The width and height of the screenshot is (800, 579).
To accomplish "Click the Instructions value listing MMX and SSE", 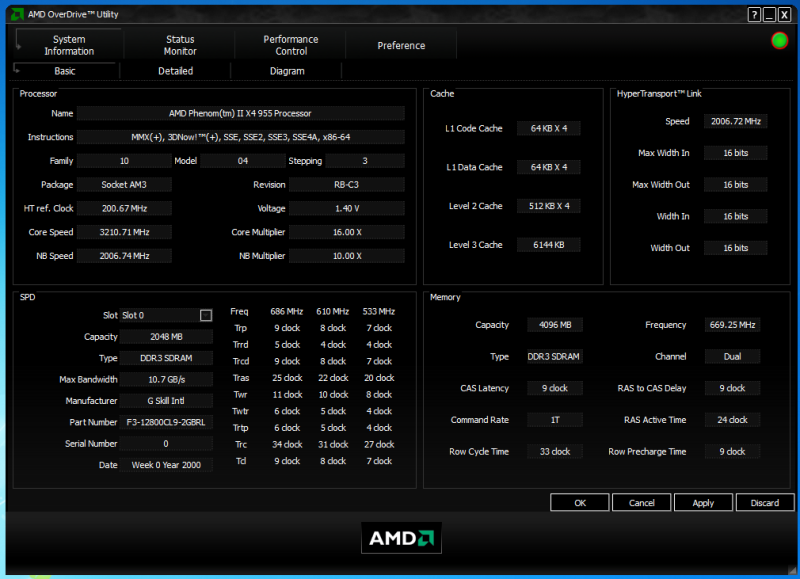I will tap(240, 137).
